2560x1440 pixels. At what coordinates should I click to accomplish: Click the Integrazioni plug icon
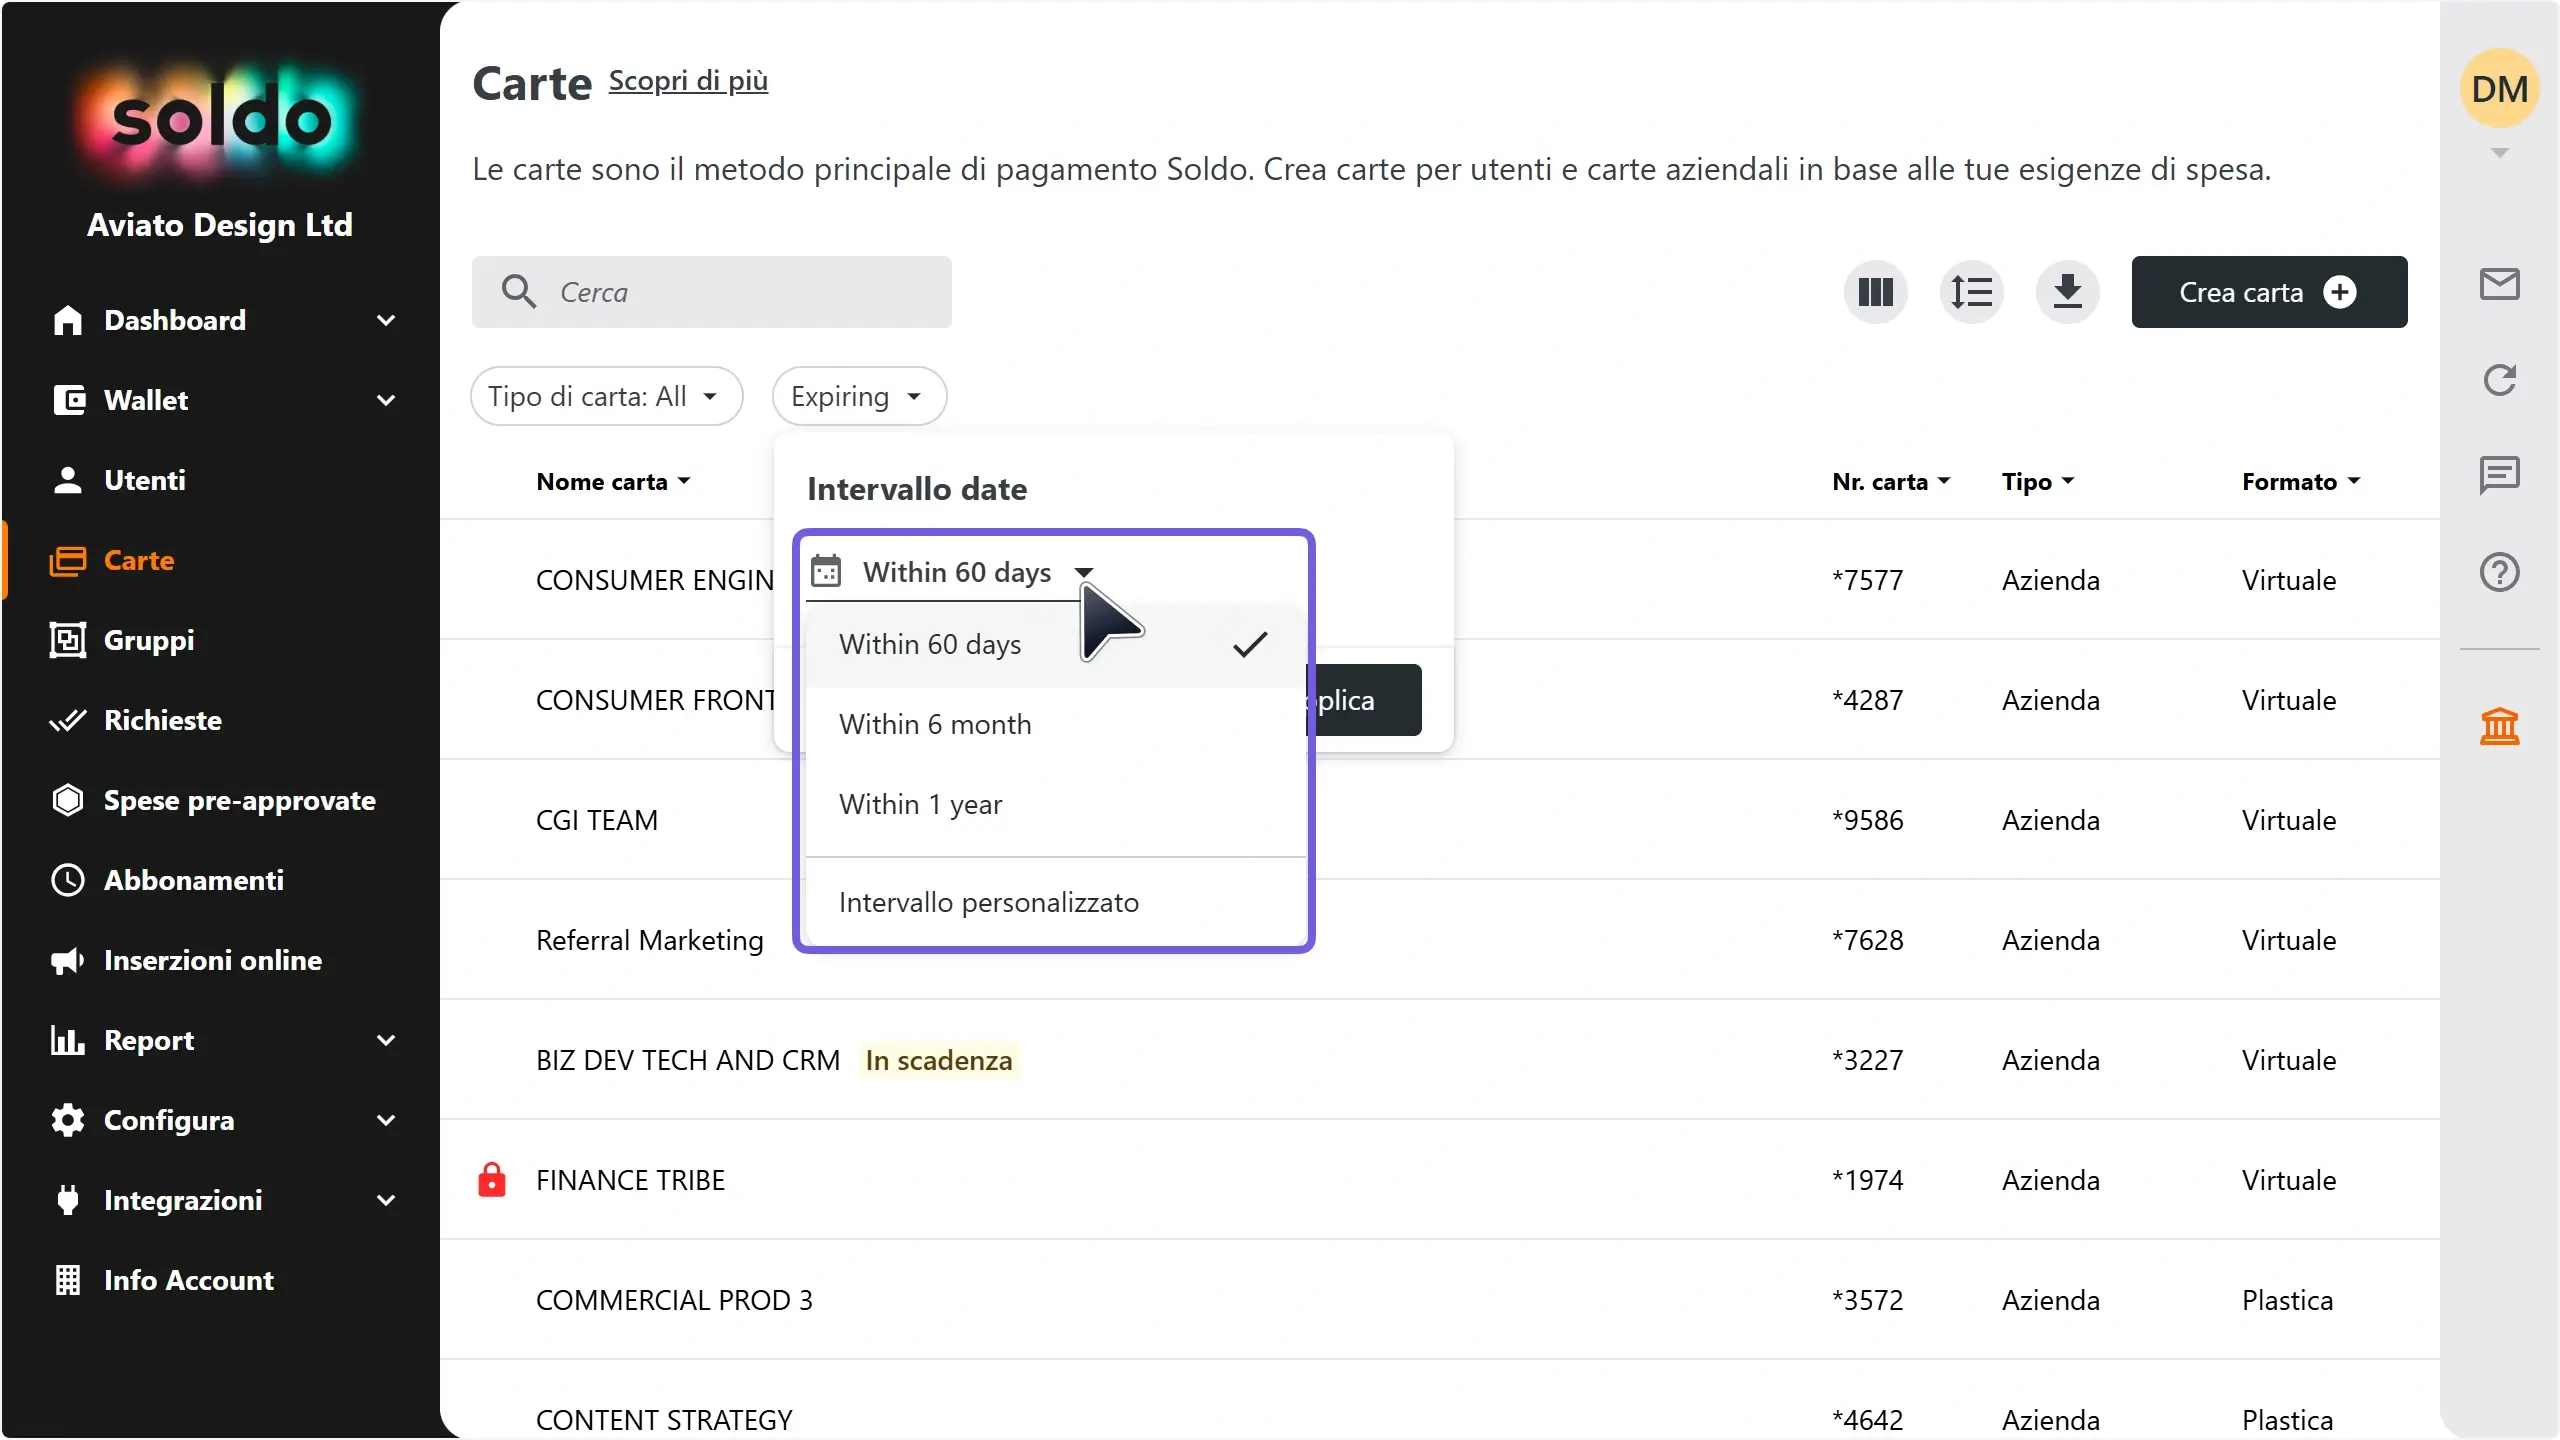point(68,1200)
